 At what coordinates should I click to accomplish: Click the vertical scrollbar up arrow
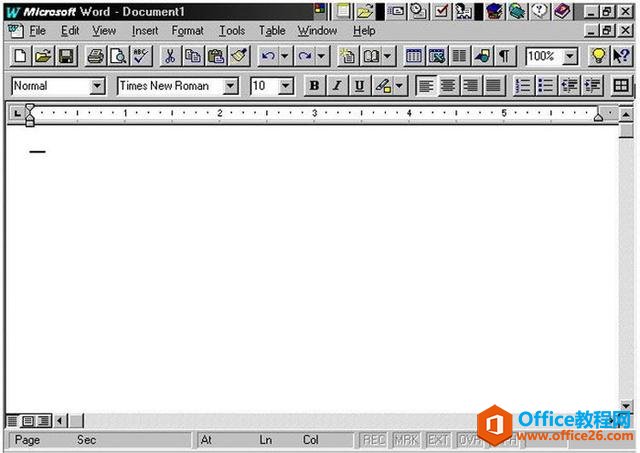(x=626, y=114)
